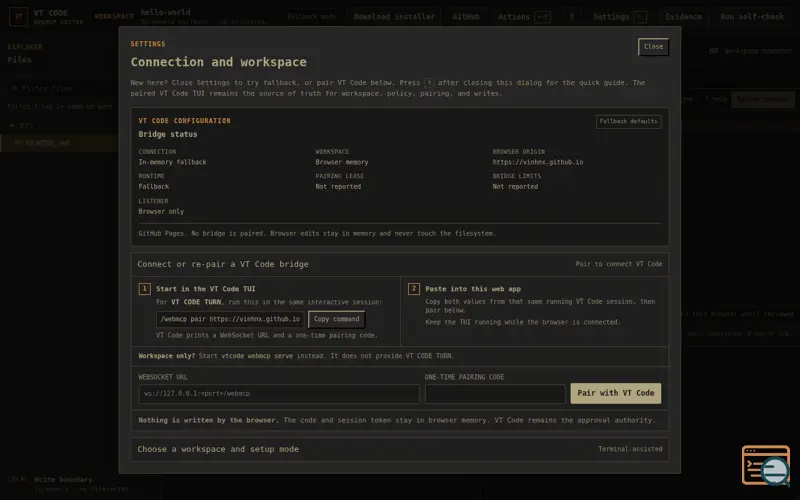Collapse Connect or re-pair a VT Code bridge
The image size is (800, 500).
[x=399, y=264]
